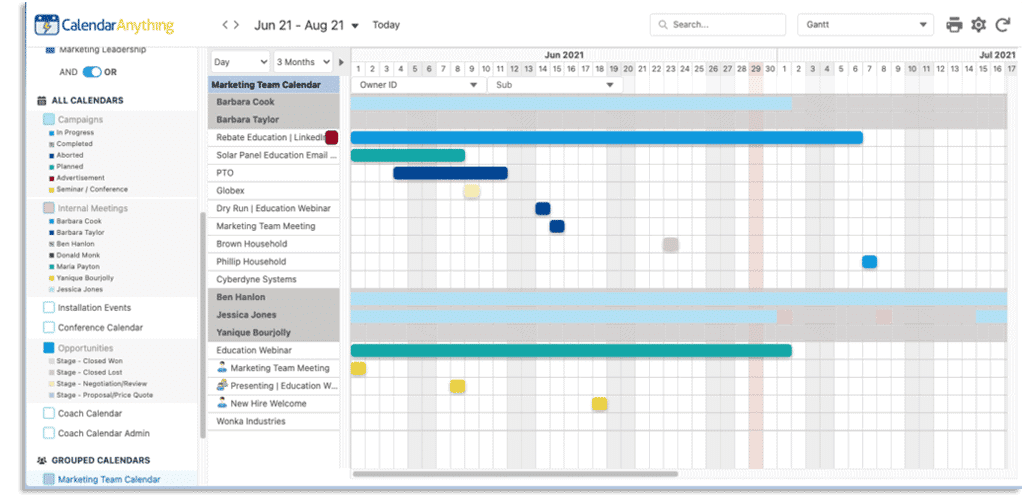Expand timeline with the play arrow button
Screen dimensions: 1024x500
(x=340, y=62)
